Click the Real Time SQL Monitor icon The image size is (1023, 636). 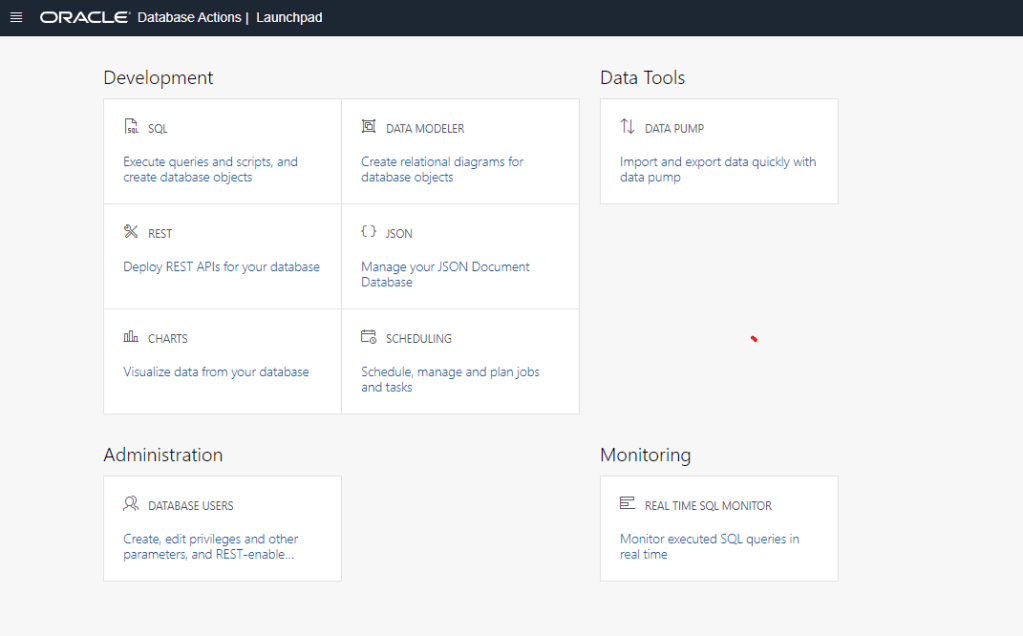tap(627, 504)
